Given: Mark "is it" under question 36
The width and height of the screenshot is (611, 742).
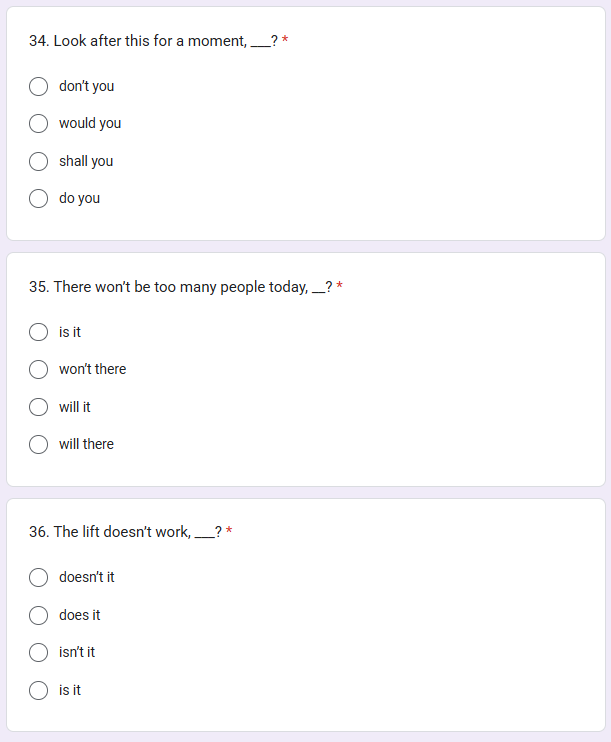Looking at the screenshot, I should point(38,690).
